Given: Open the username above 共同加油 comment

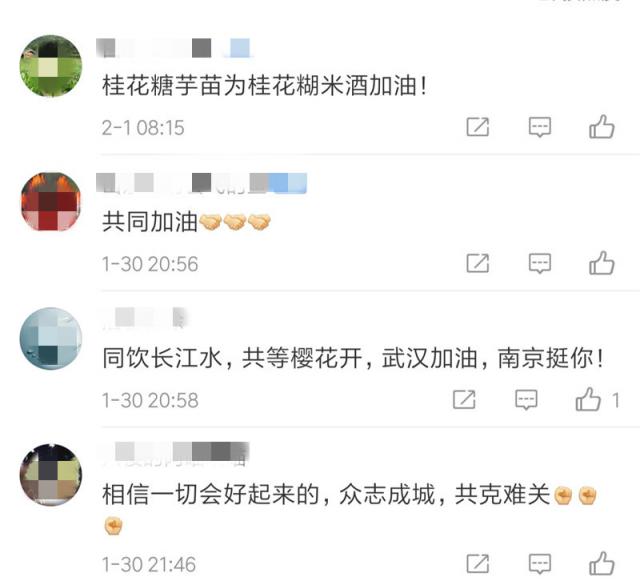Looking at the screenshot, I should [202, 182].
